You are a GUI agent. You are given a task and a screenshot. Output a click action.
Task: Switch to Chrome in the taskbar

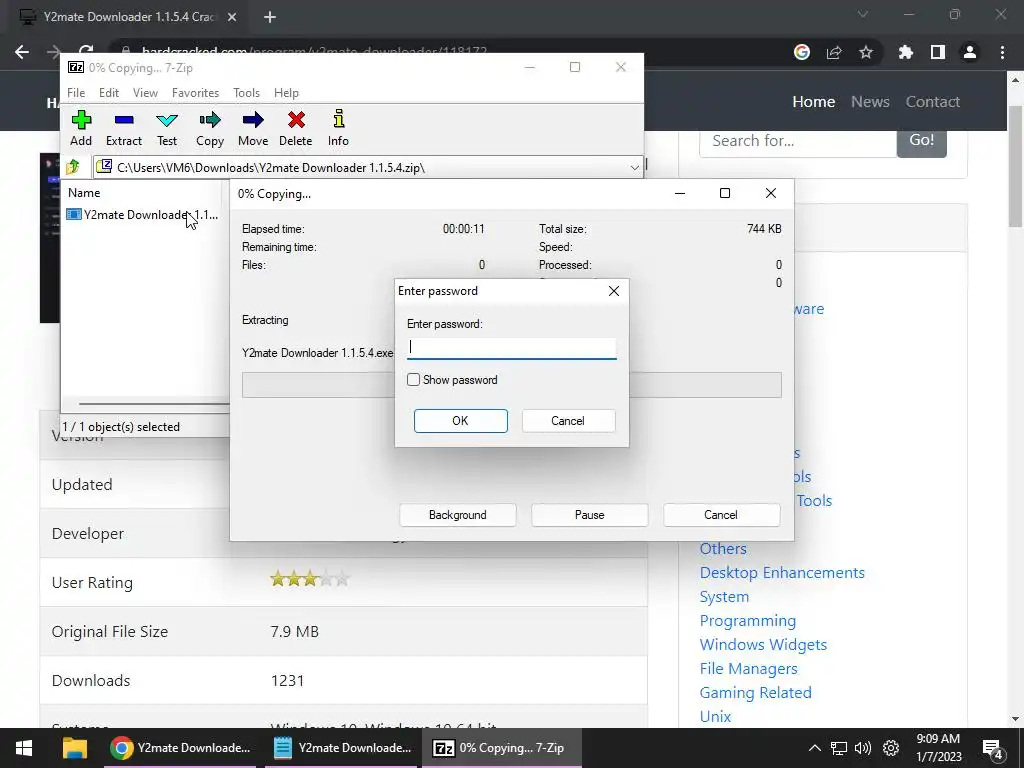[x=180, y=748]
